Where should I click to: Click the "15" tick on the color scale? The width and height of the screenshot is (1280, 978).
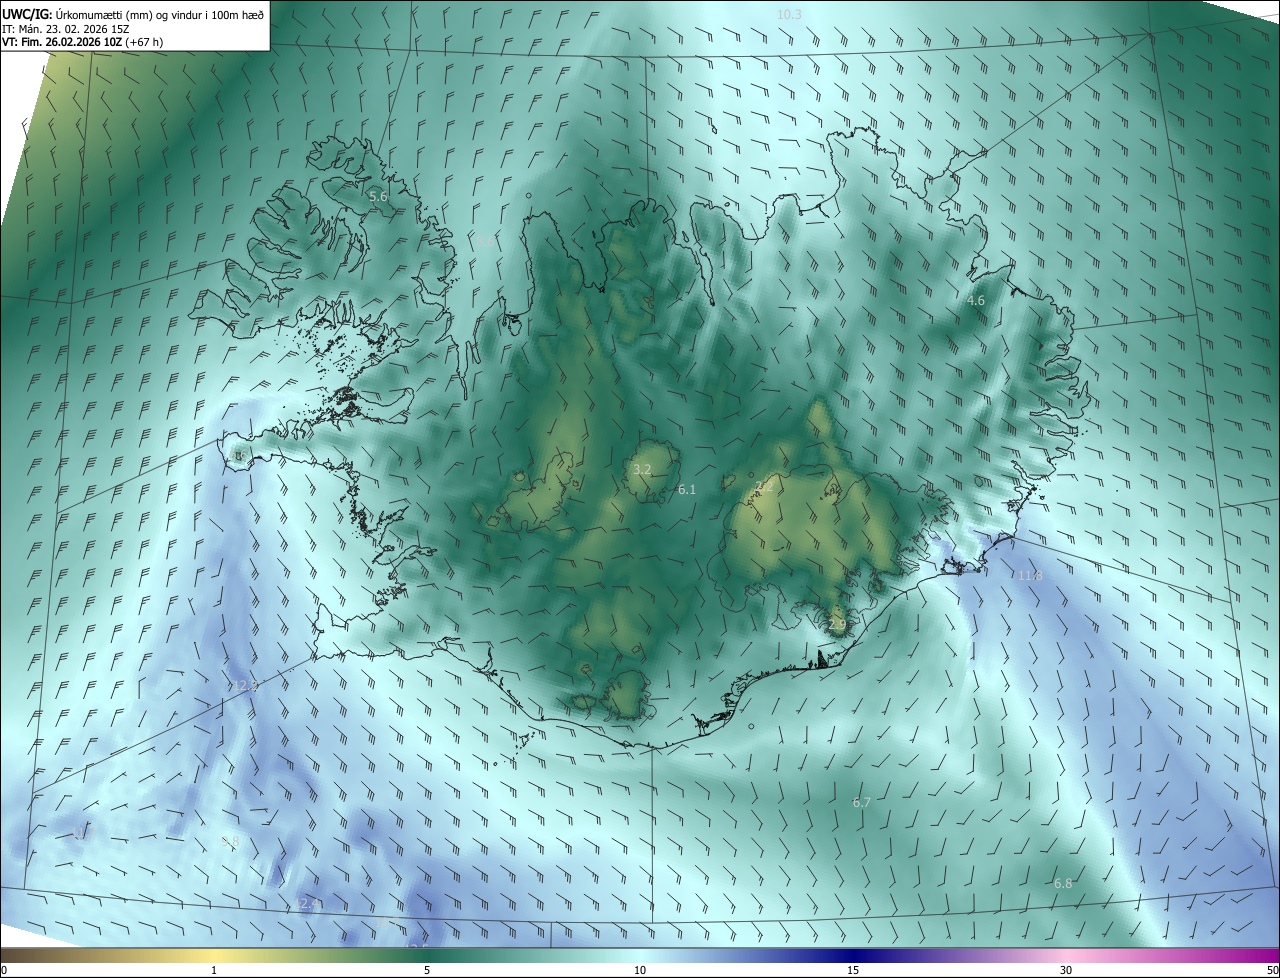tap(853, 970)
